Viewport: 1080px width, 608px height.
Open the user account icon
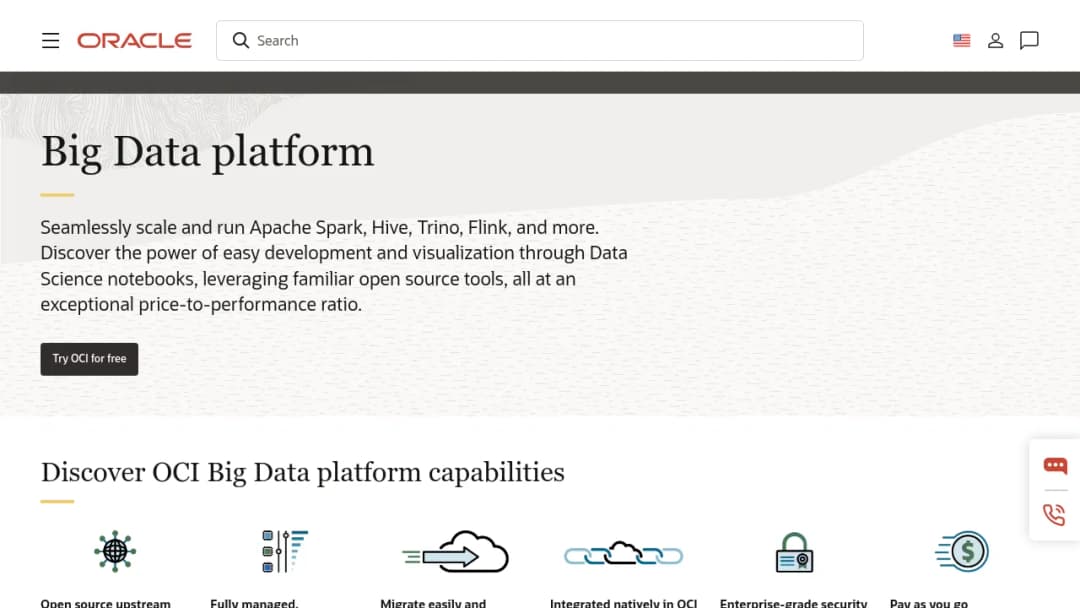coord(995,41)
